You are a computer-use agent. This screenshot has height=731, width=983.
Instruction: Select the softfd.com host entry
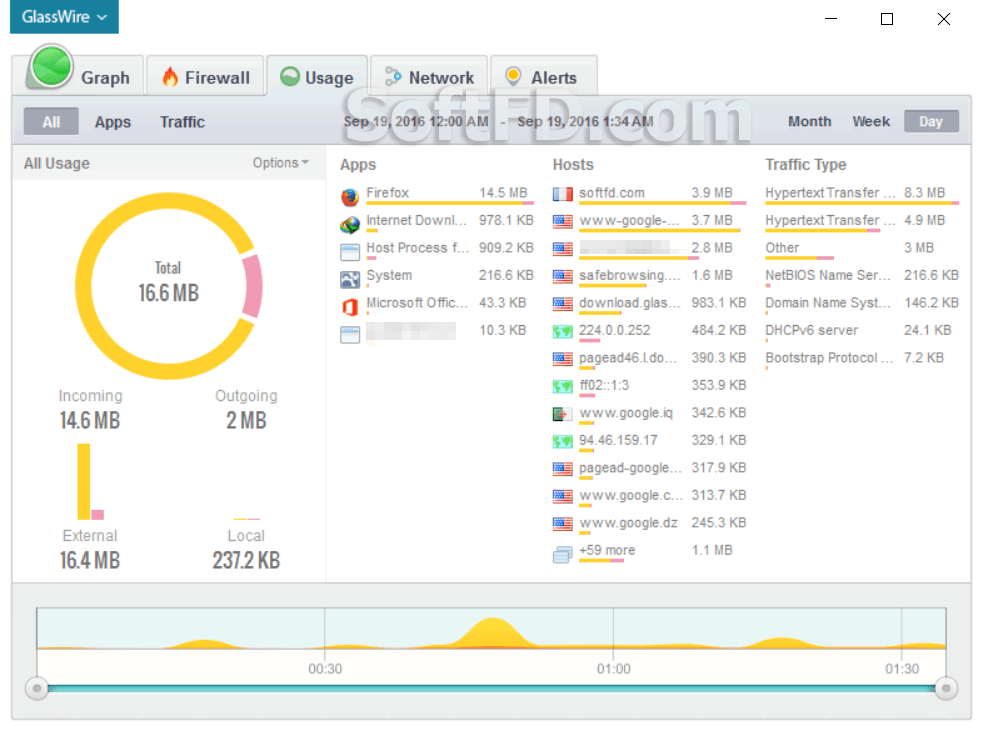click(649, 194)
